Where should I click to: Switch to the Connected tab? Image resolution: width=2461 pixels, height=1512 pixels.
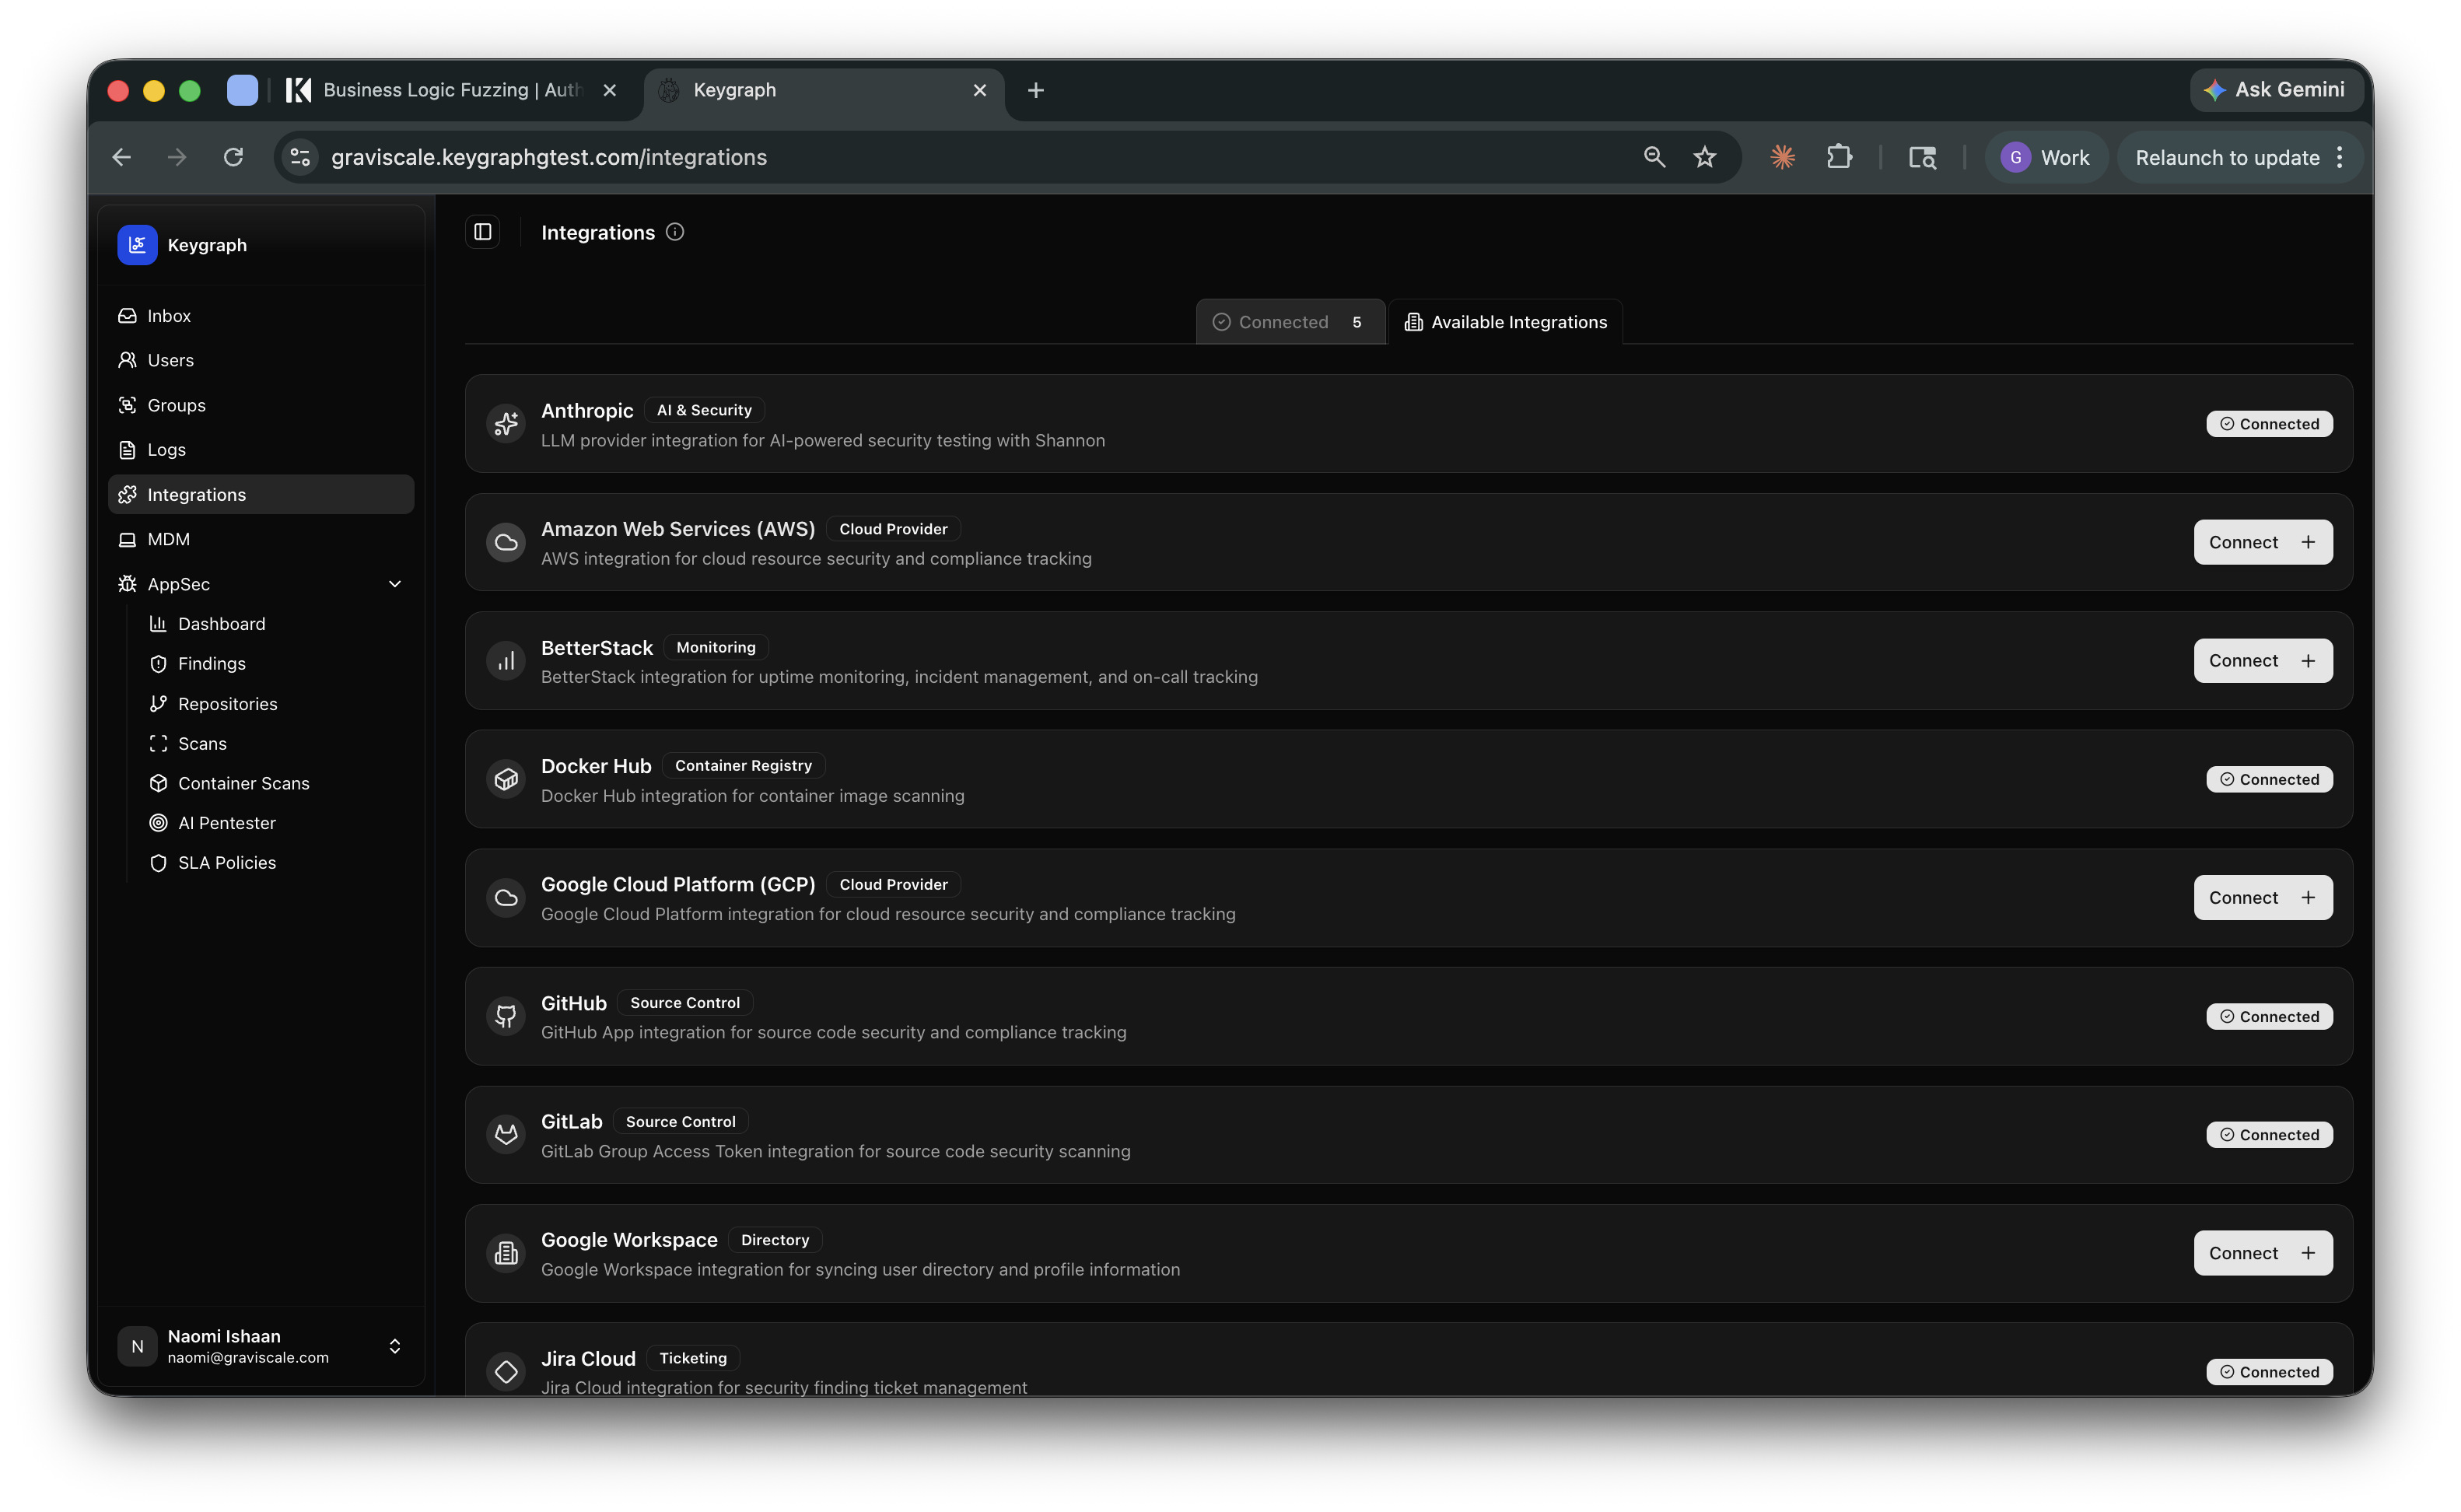1290,322
